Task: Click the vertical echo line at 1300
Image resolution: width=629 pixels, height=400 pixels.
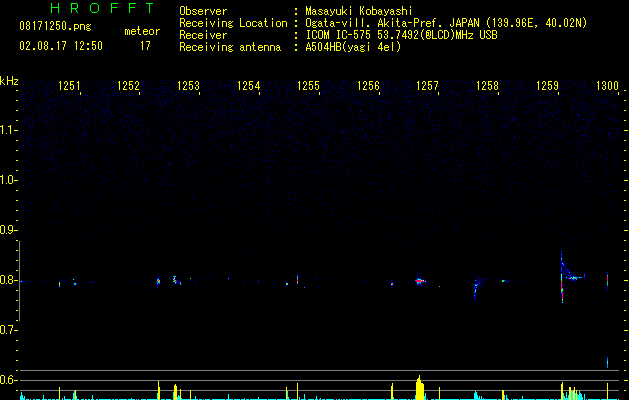Action: 607,281
